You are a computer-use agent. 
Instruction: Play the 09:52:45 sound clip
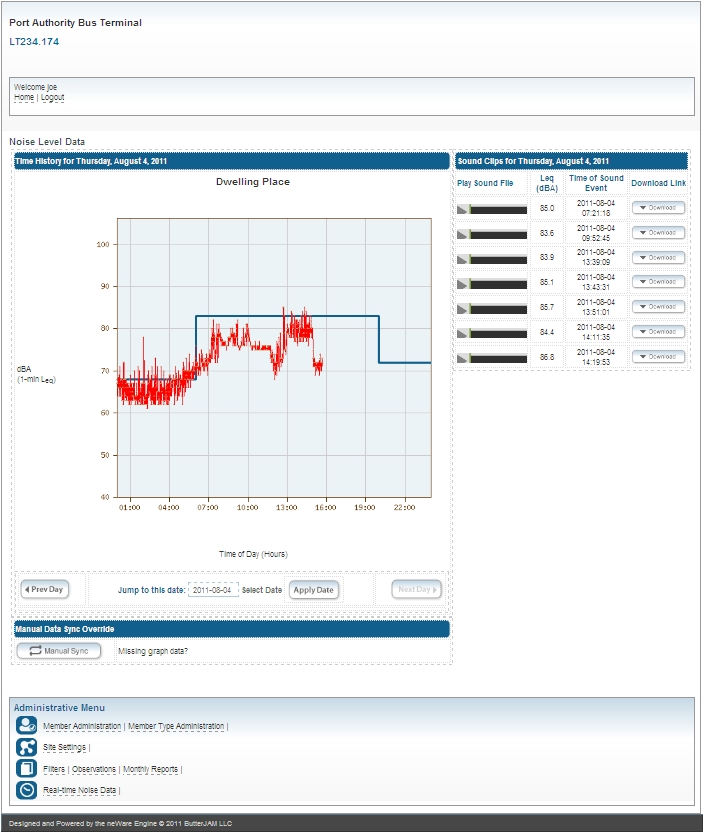point(462,234)
